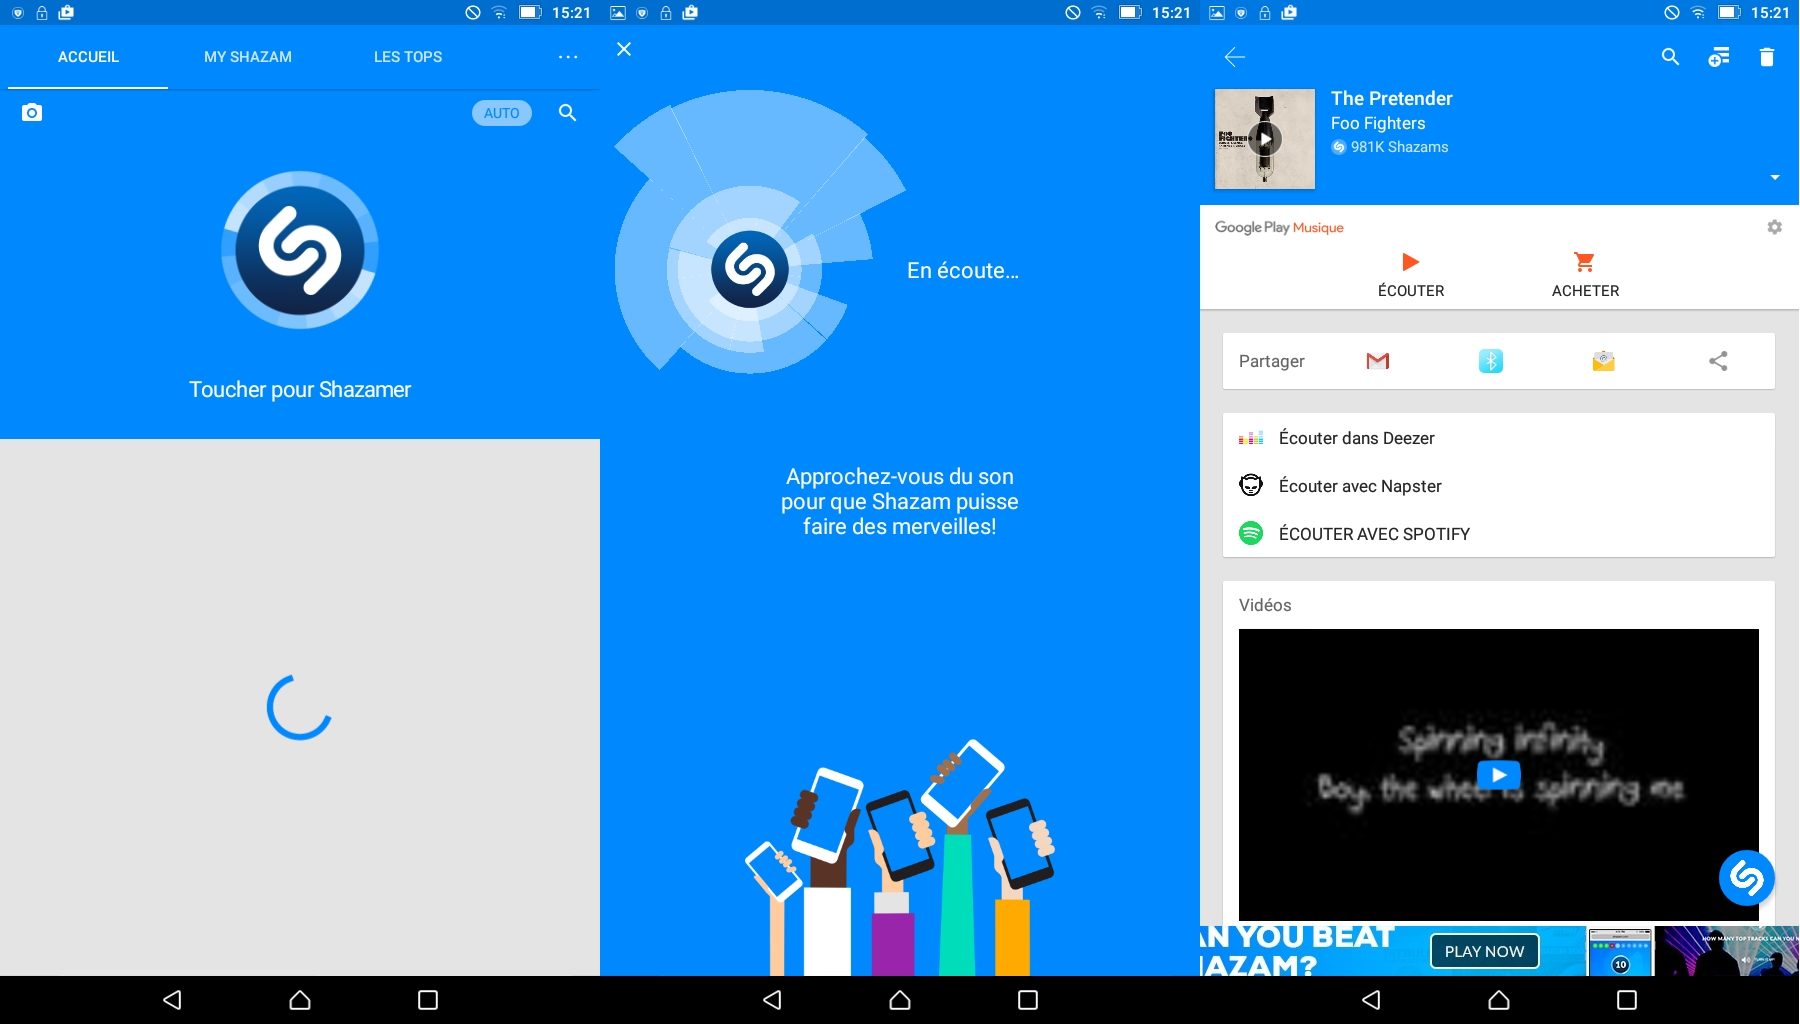The image size is (1800, 1024).
Task: Select ÉCOUTER AVEC SPOTIFY
Action: click(1374, 534)
